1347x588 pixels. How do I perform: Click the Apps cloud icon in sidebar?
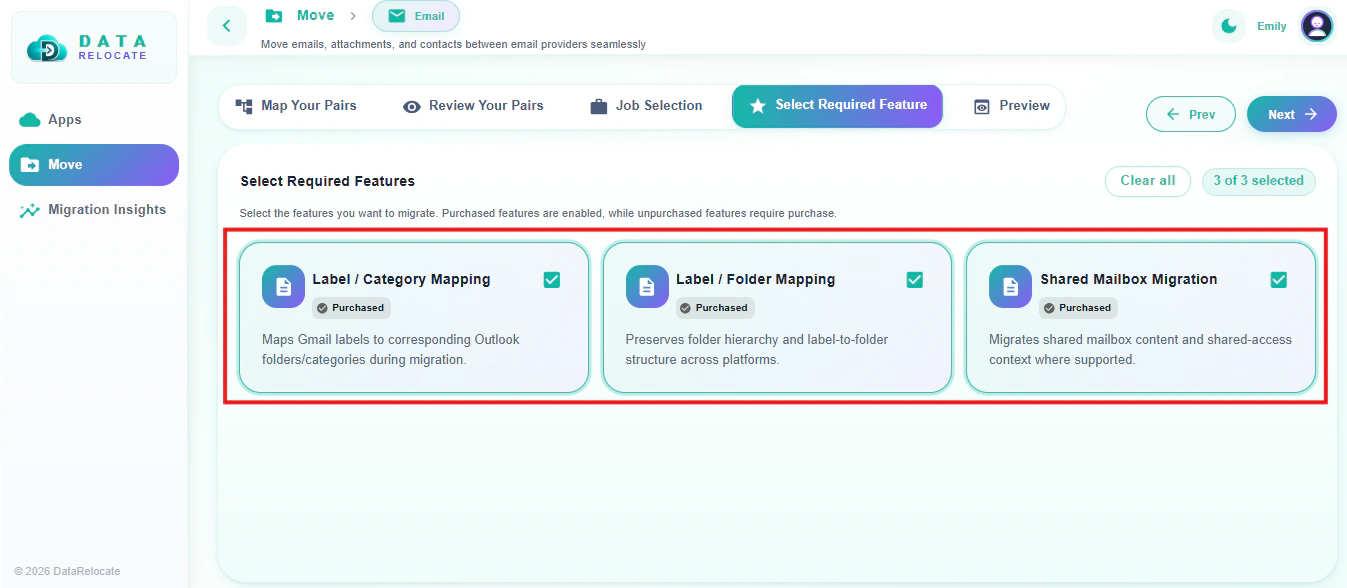30,120
